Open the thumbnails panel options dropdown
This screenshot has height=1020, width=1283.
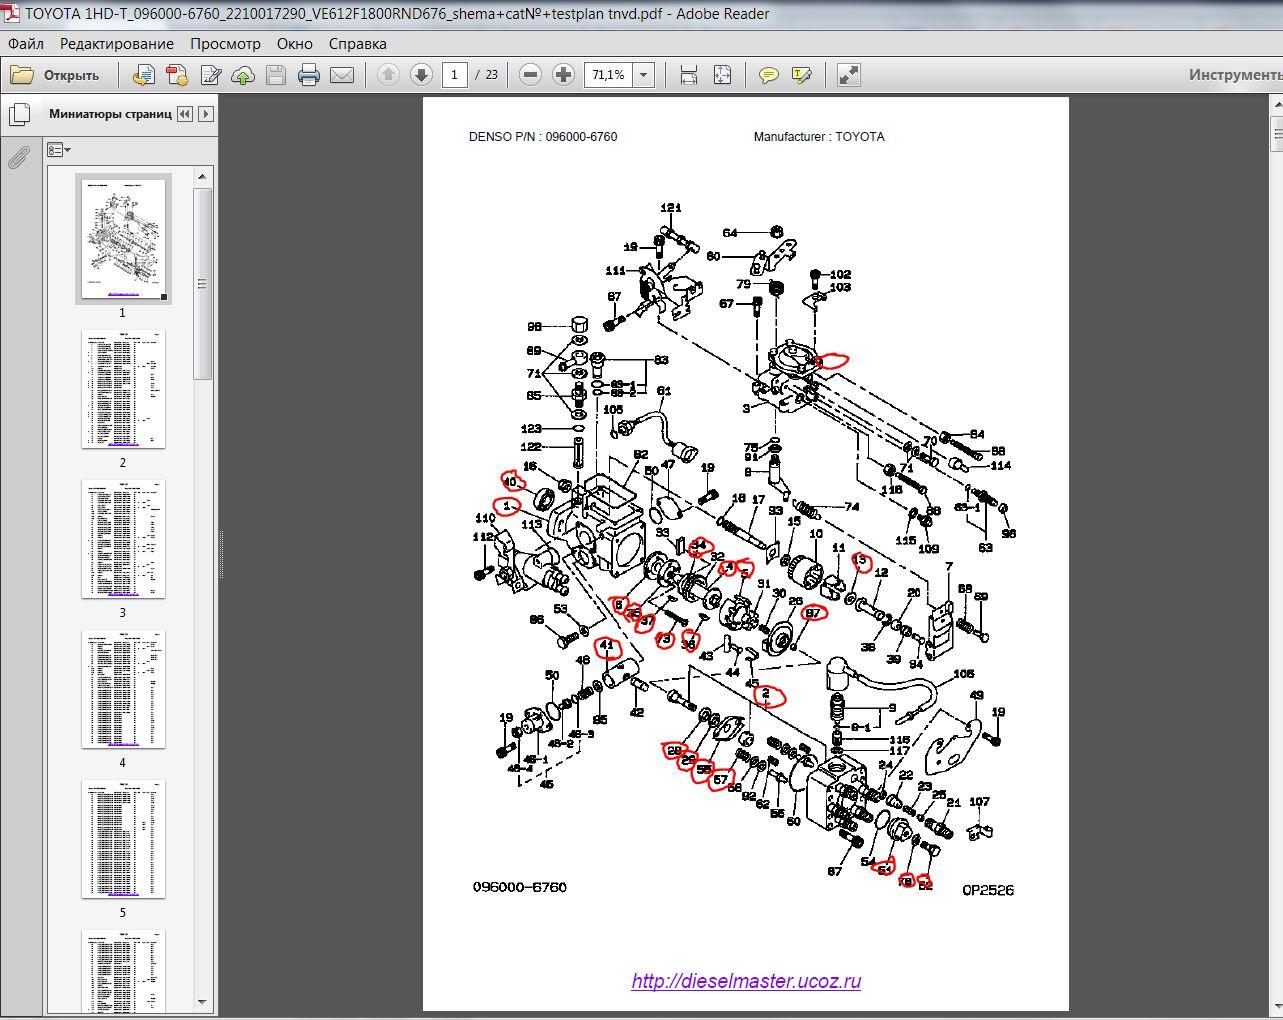(59, 150)
